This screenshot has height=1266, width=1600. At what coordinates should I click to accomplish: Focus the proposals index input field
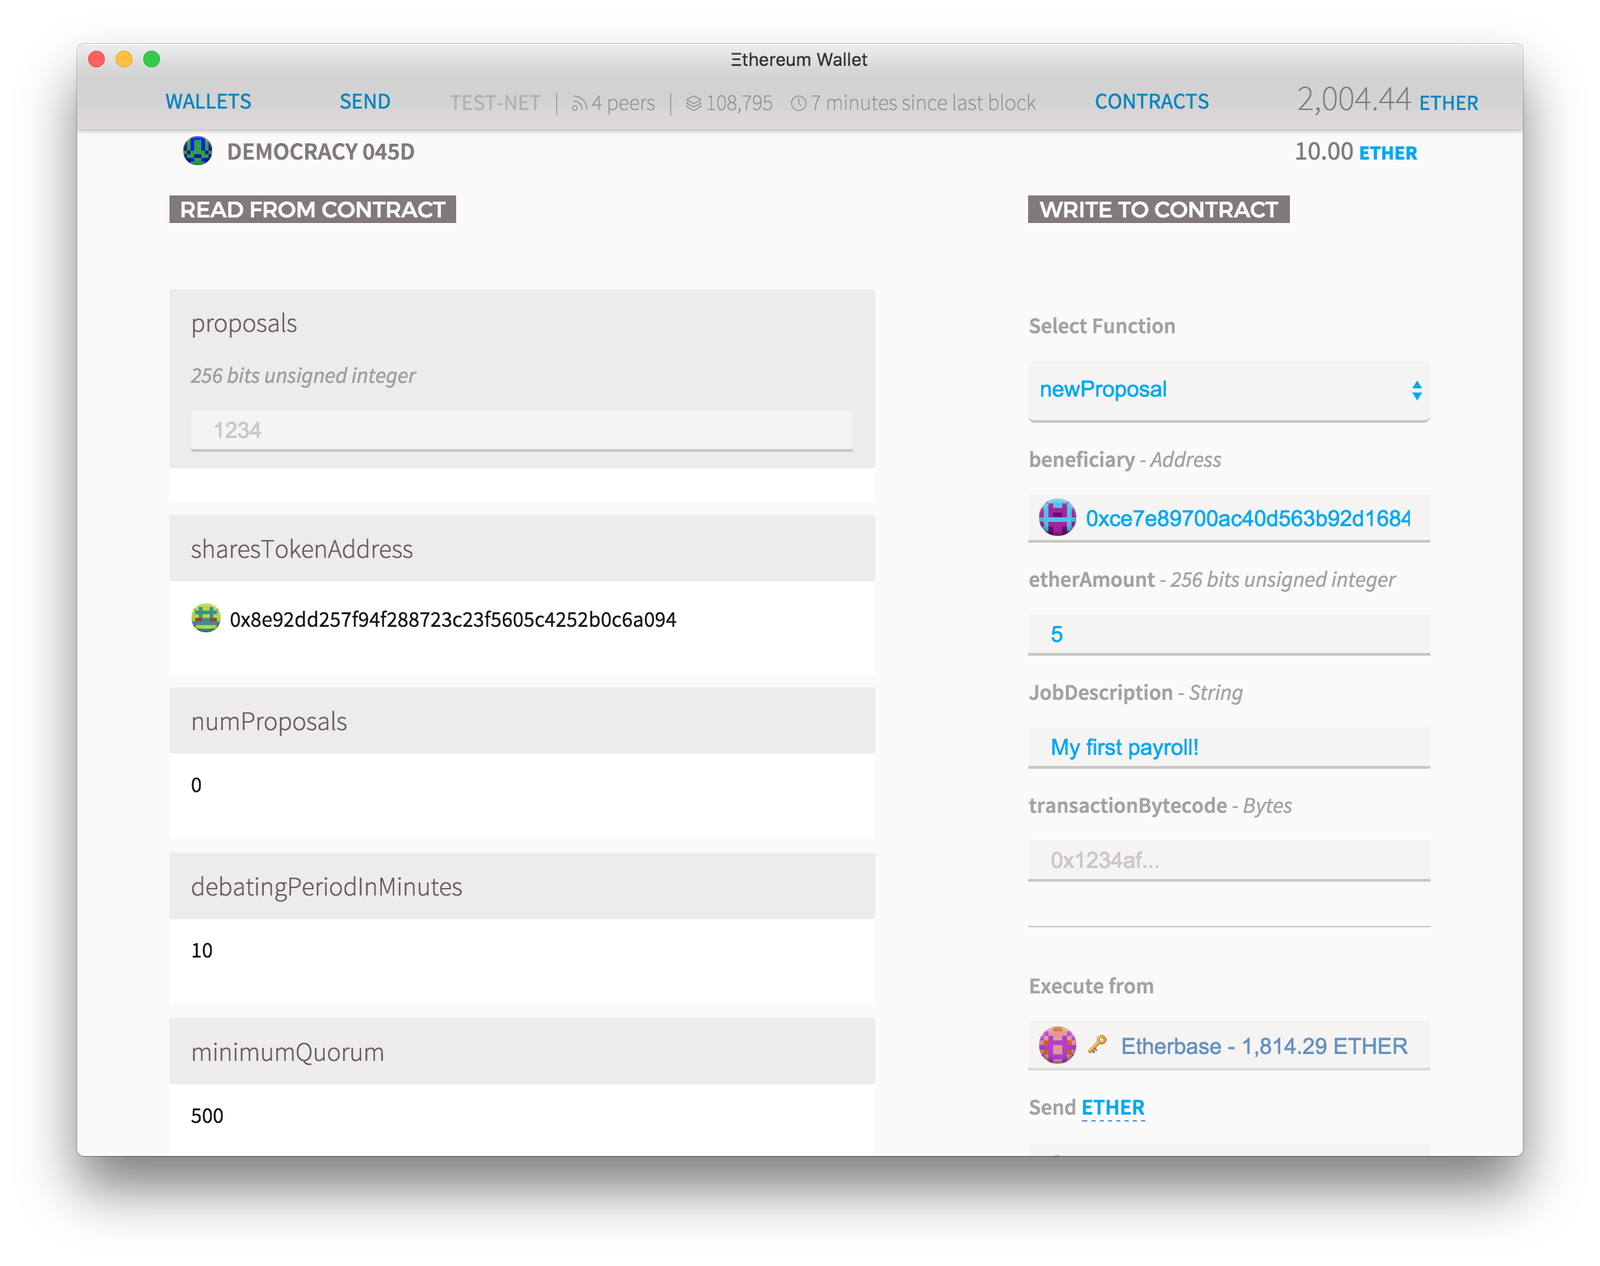click(521, 431)
